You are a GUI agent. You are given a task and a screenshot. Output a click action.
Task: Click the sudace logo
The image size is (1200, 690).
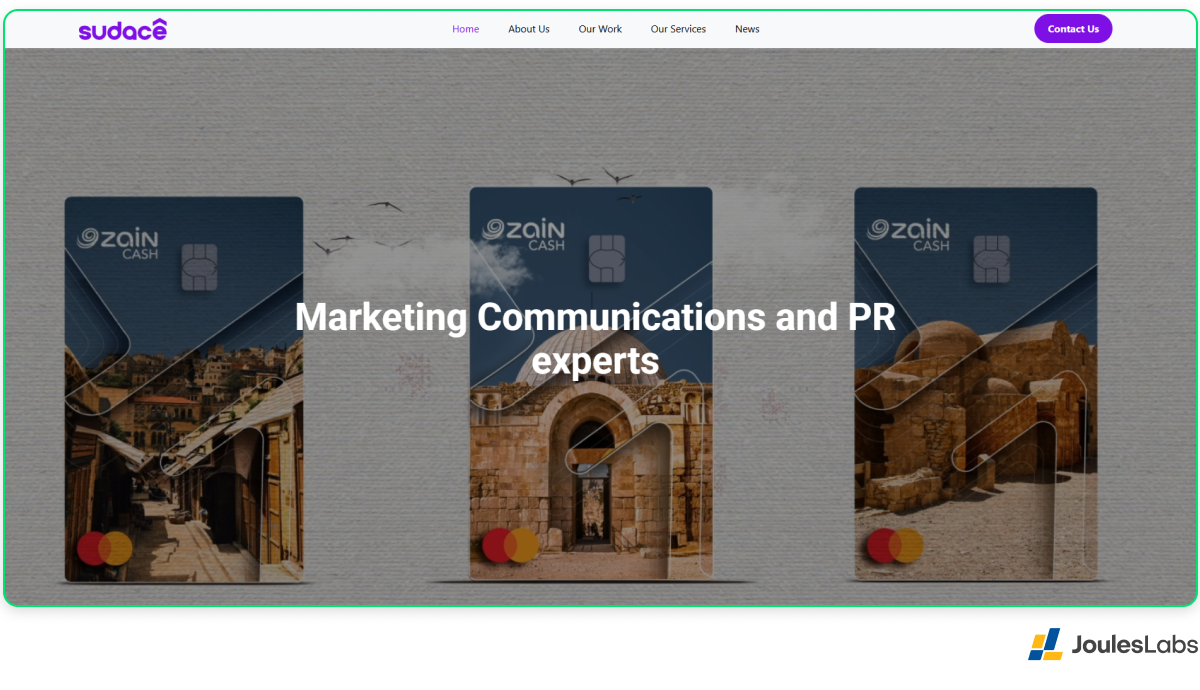pos(123,29)
